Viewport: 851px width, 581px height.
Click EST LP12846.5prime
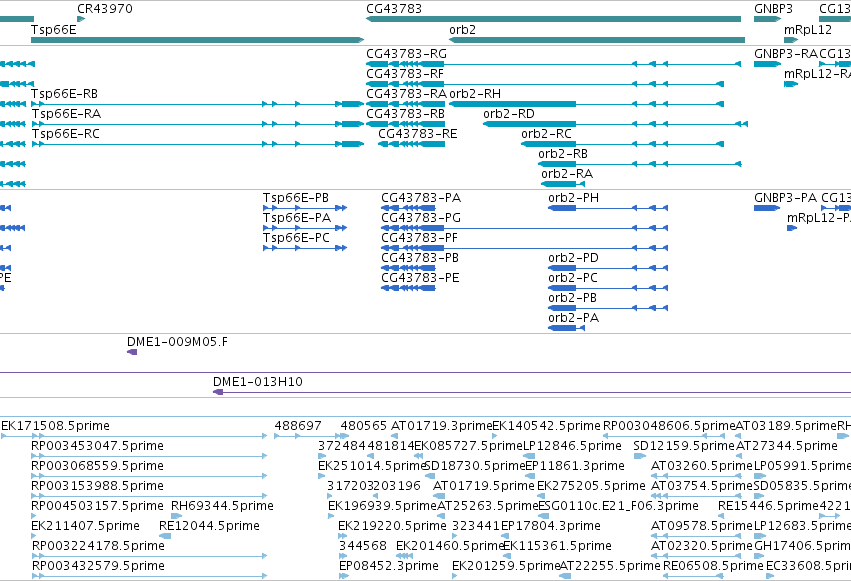click(x=529, y=456)
